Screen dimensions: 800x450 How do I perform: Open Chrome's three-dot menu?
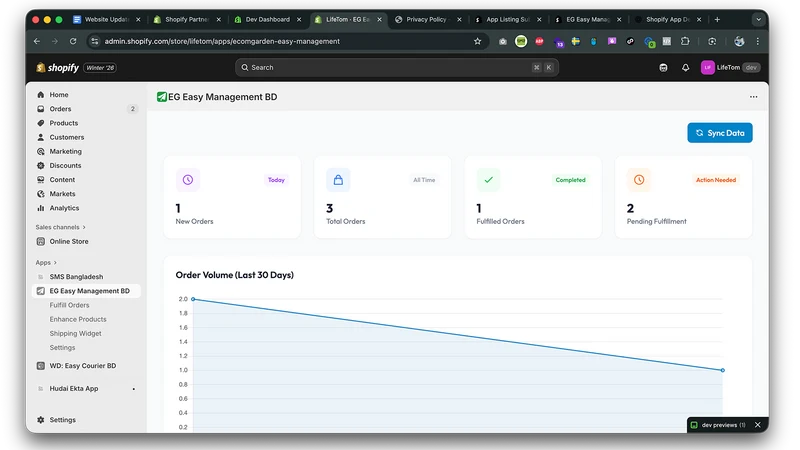pyautogui.click(x=758, y=41)
